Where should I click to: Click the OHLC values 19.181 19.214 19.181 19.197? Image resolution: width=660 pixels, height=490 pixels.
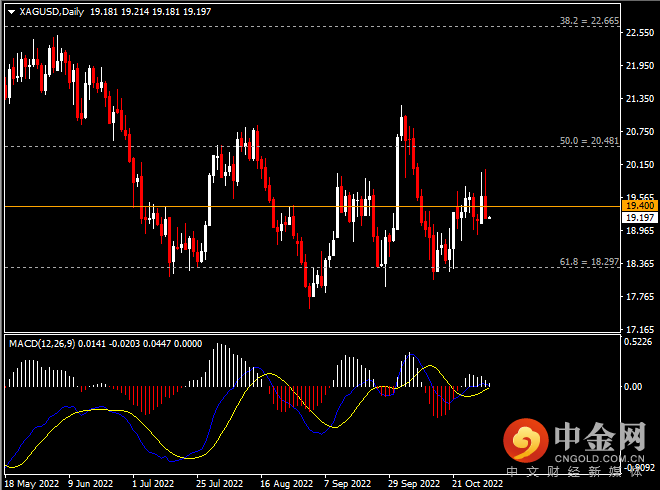[x=150, y=12]
